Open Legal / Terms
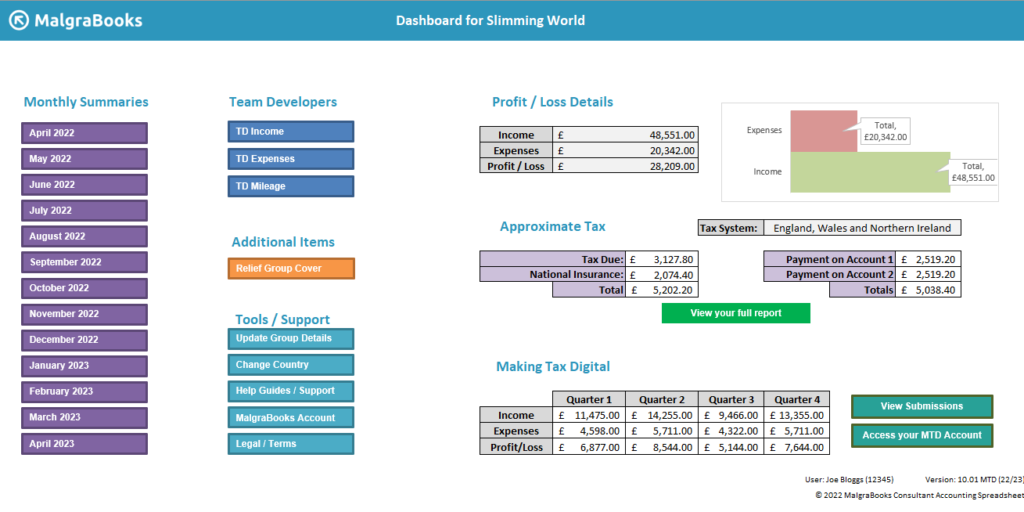The image size is (1024, 512). click(291, 443)
